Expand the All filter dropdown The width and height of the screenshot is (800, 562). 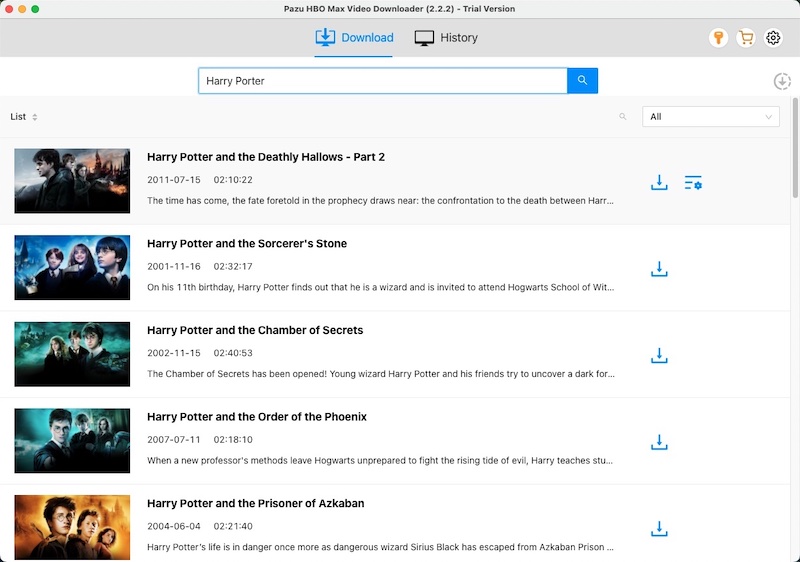tap(711, 117)
